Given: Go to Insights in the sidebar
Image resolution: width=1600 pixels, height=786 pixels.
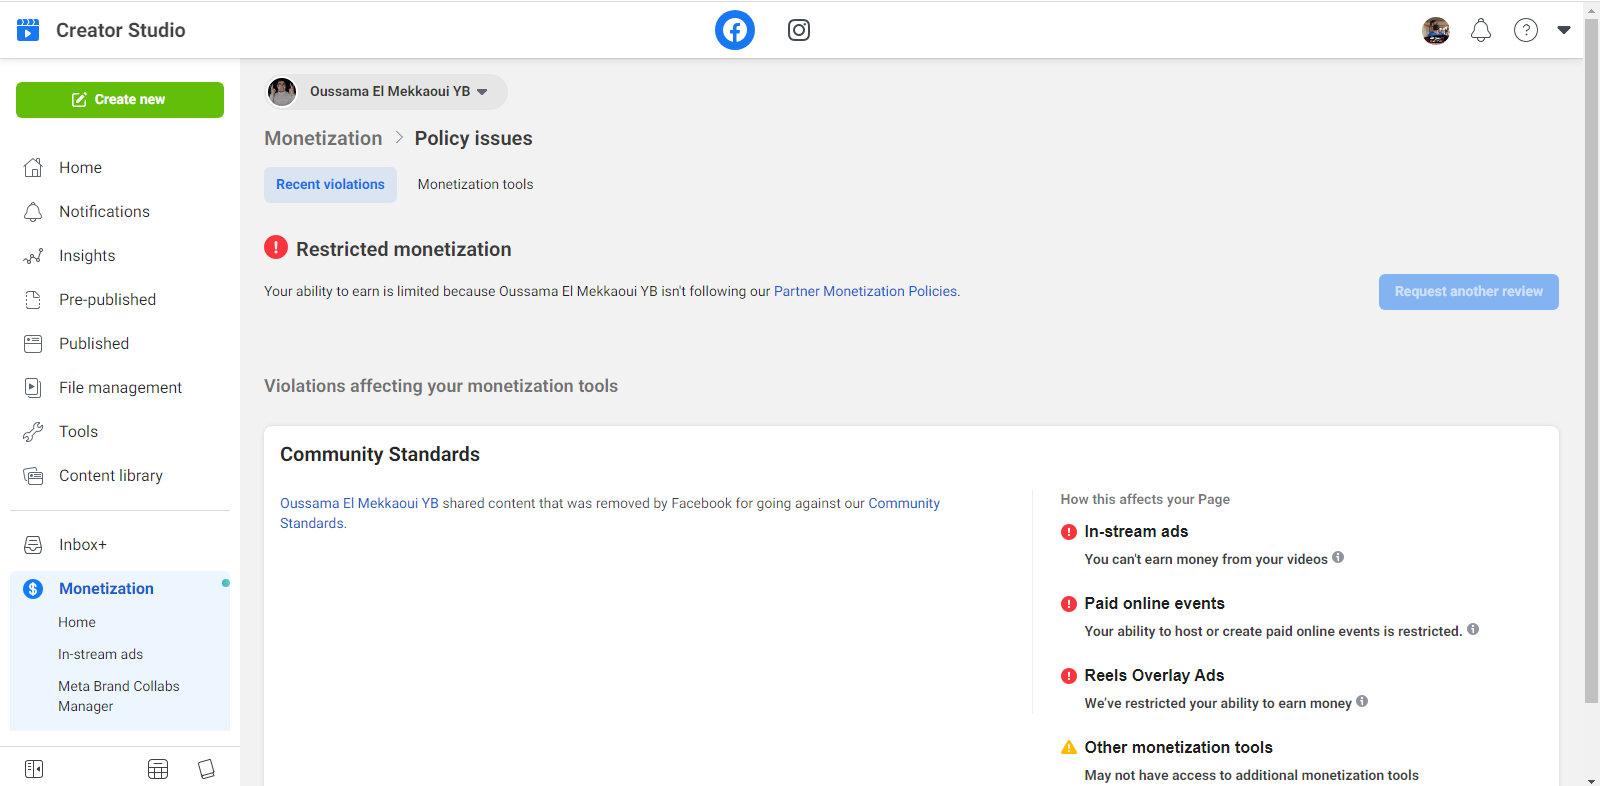Looking at the screenshot, I should tap(87, 256).
